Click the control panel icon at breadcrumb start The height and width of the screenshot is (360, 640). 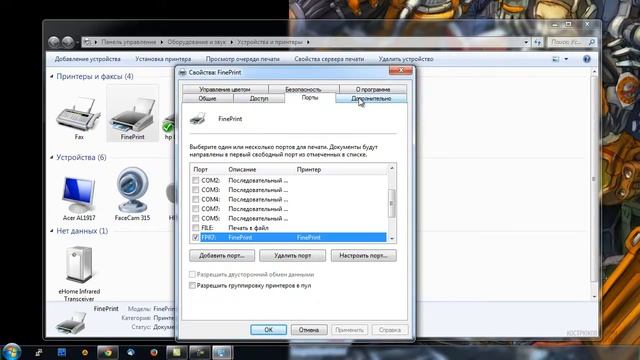(x=87, y=42)
